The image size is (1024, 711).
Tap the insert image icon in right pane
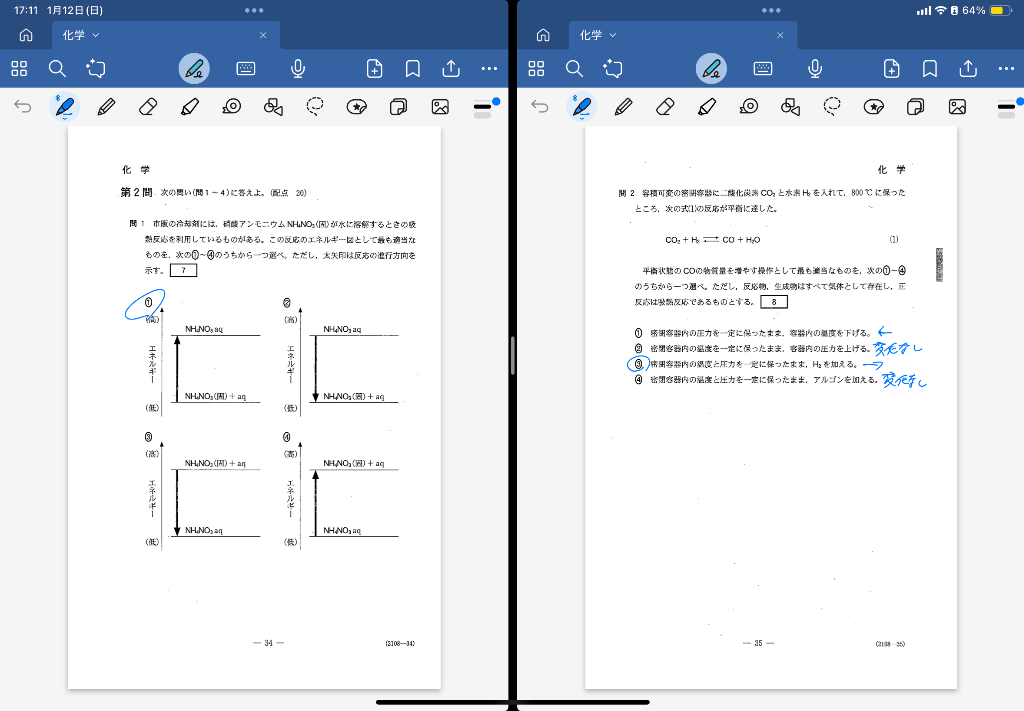[x=956, y=106]
